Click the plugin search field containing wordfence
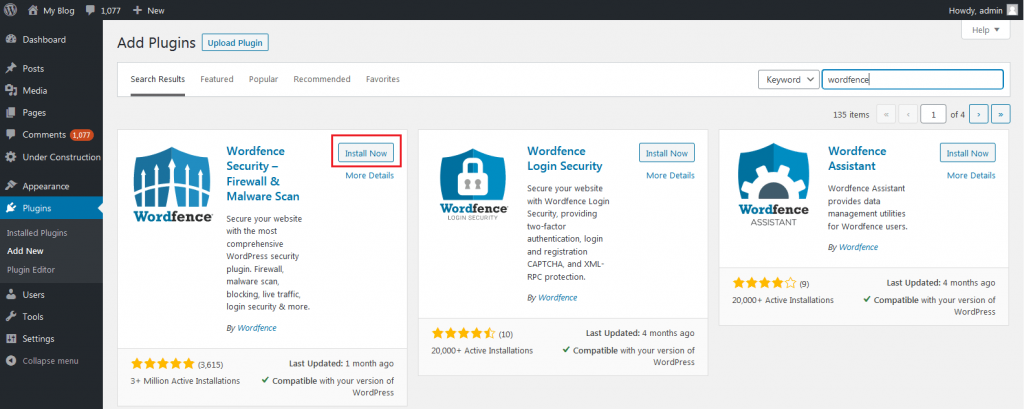The image size is (1024, 409). coord(912,80)
